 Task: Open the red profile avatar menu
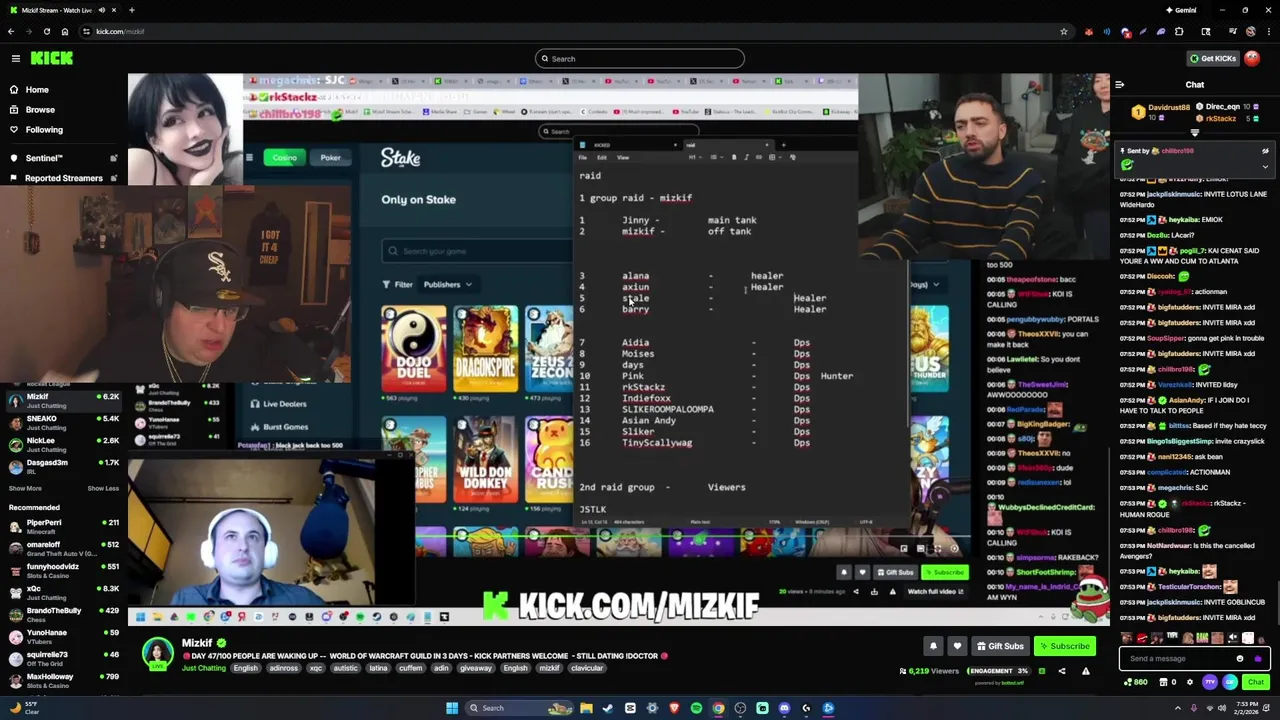[x=1252, y=59]
